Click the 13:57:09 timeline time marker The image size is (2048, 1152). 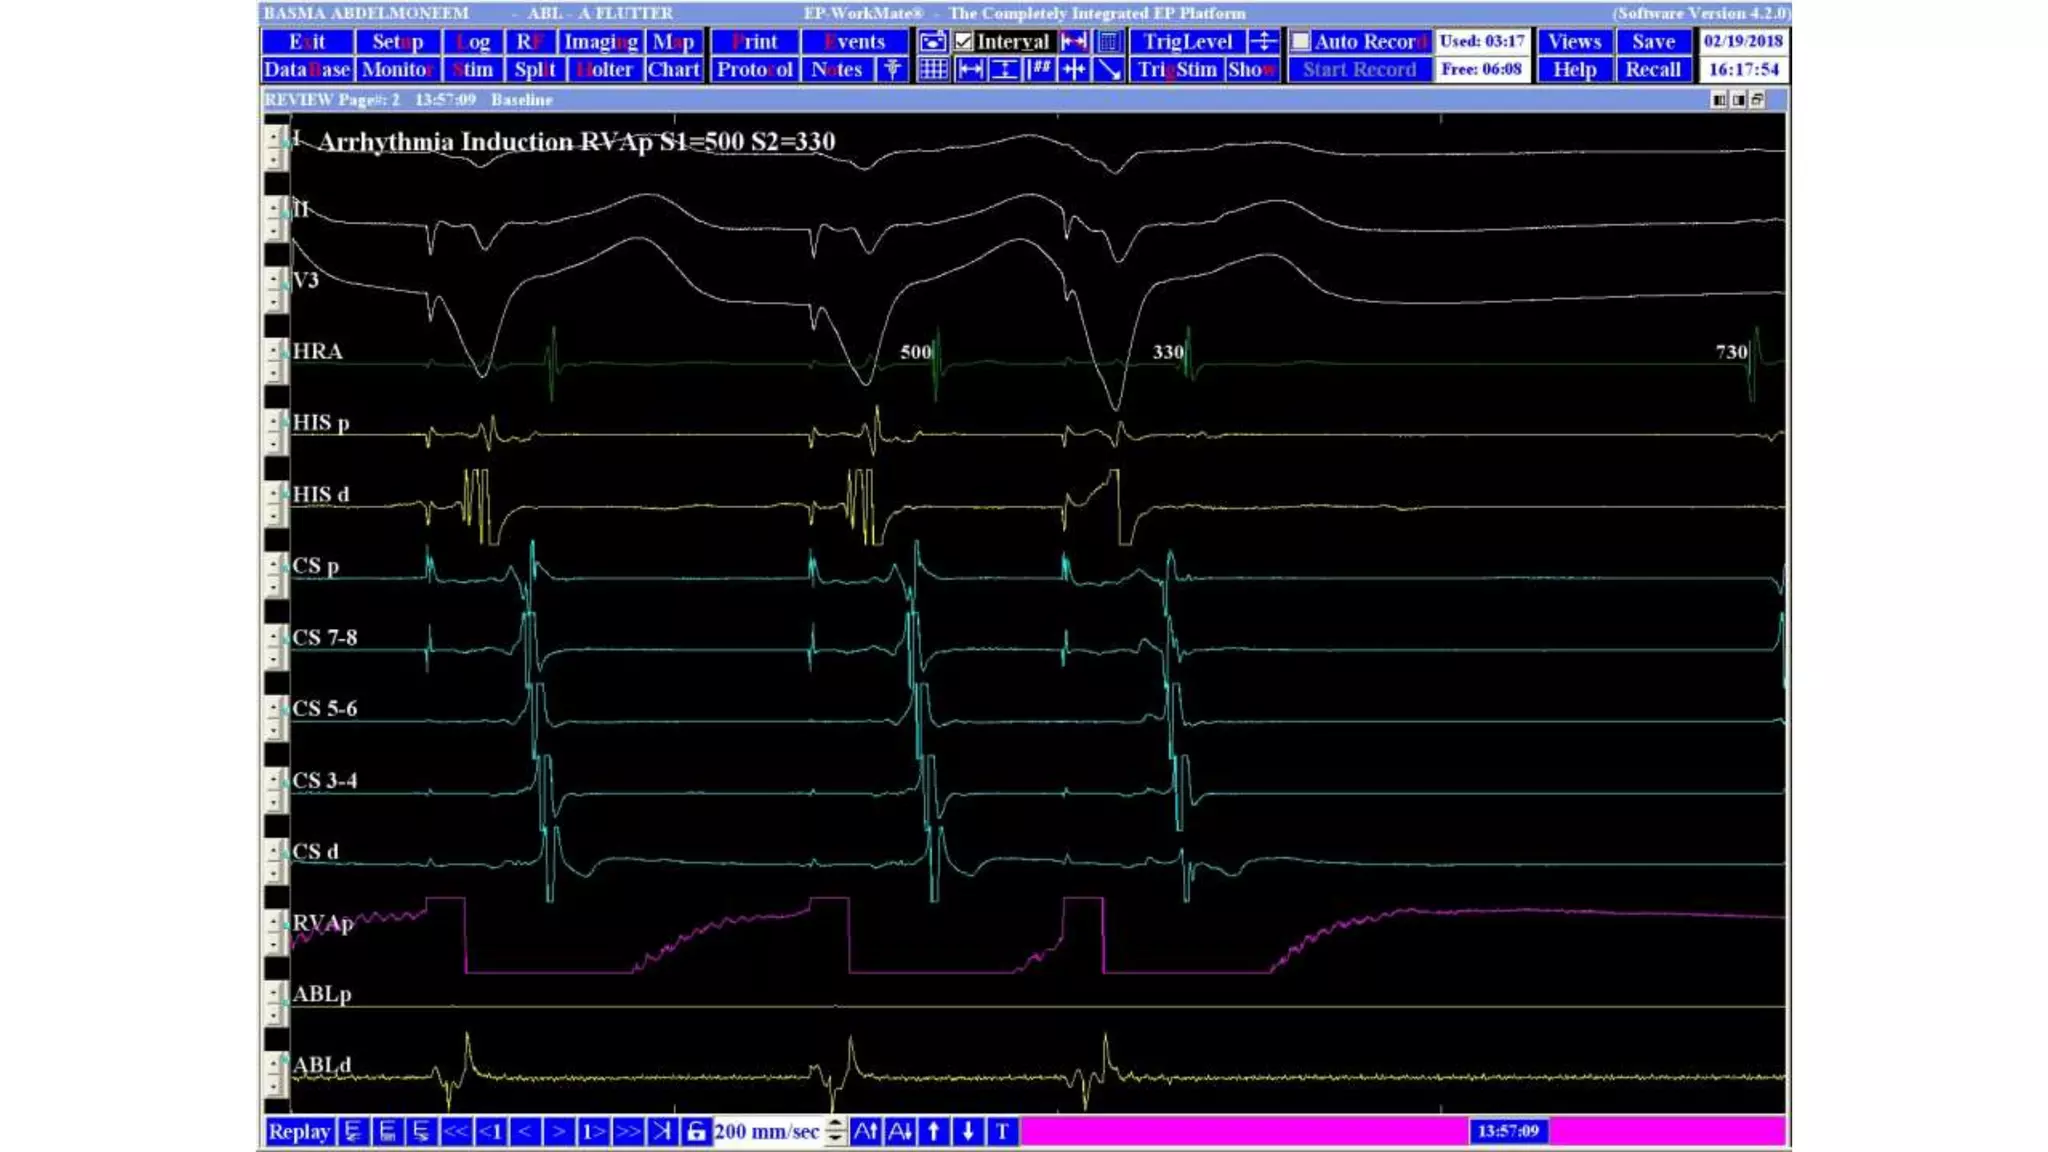[x=1508, y=1131]
